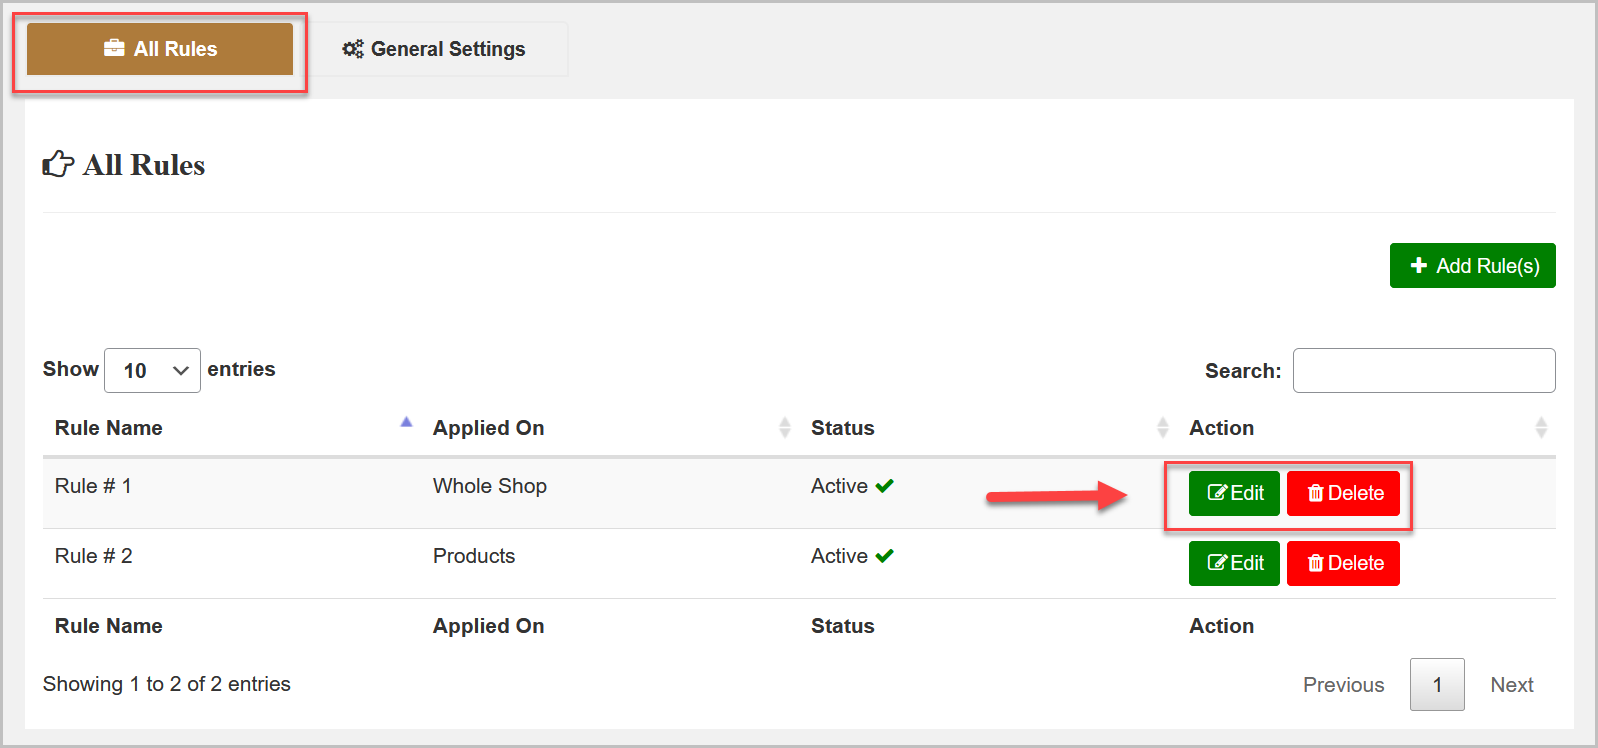
Task: Click the briefcase icon on All Rules tab
Action: coord(114,48)
